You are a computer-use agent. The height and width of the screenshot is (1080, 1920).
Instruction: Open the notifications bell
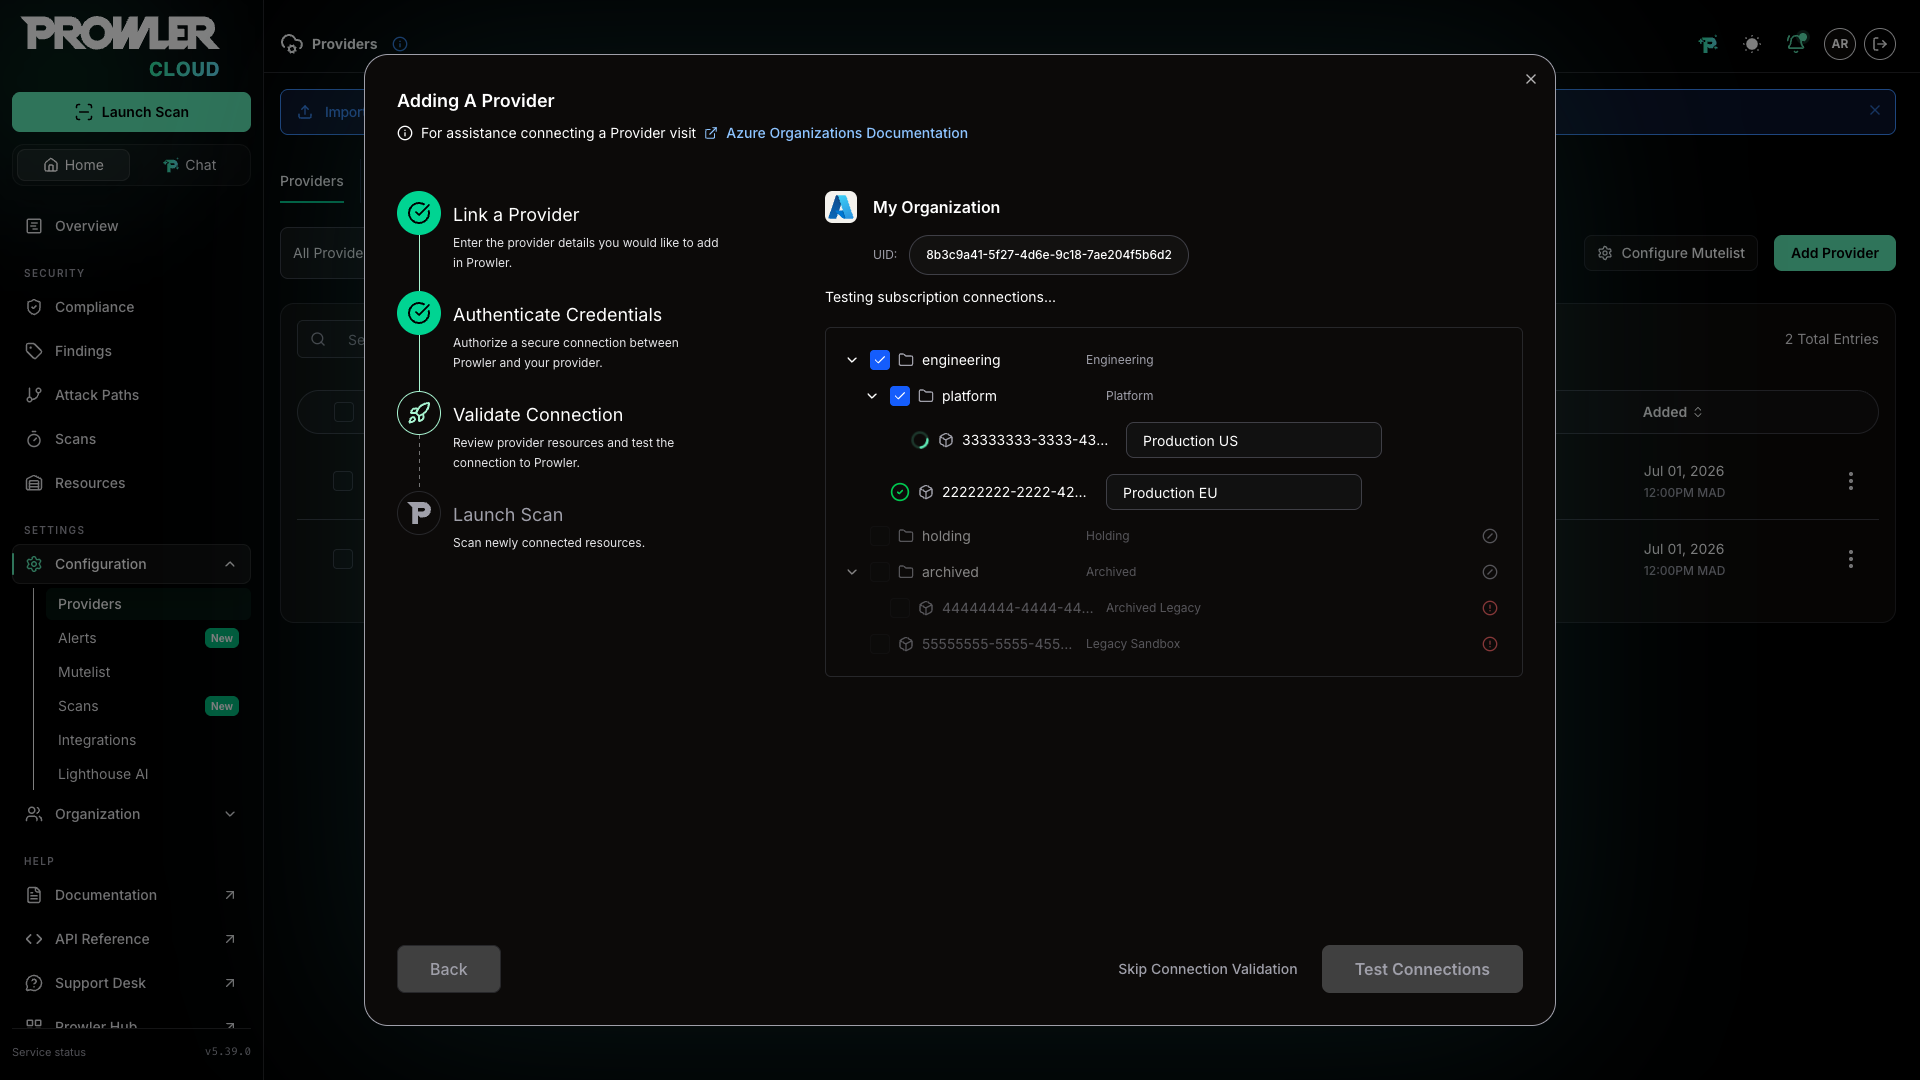(x=1796, y=44)
